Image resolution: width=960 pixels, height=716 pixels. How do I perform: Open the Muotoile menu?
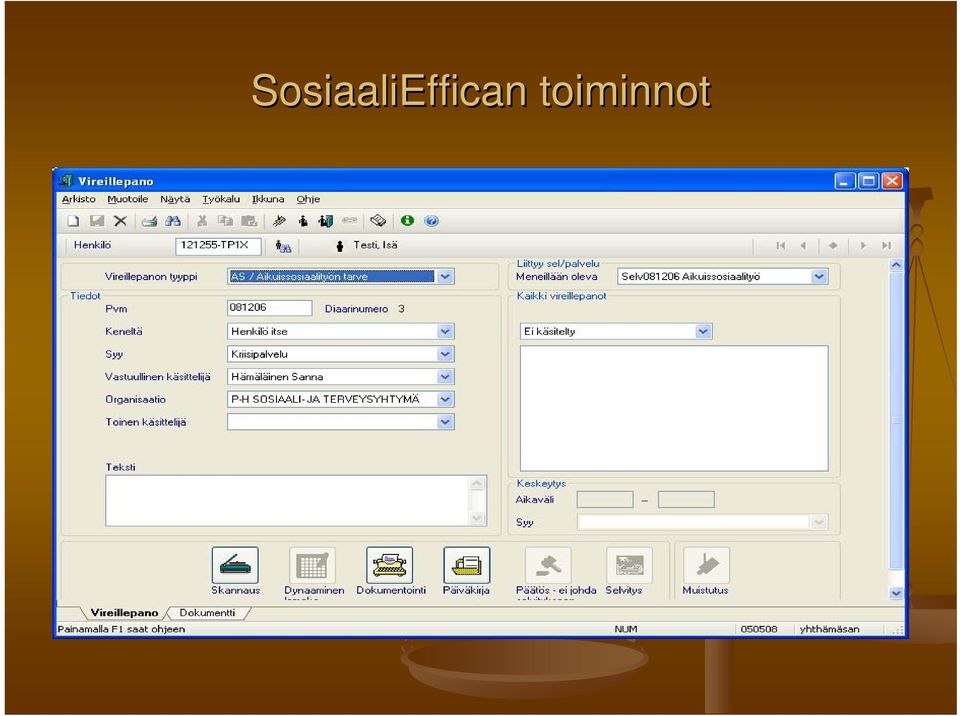click(127, 199)
